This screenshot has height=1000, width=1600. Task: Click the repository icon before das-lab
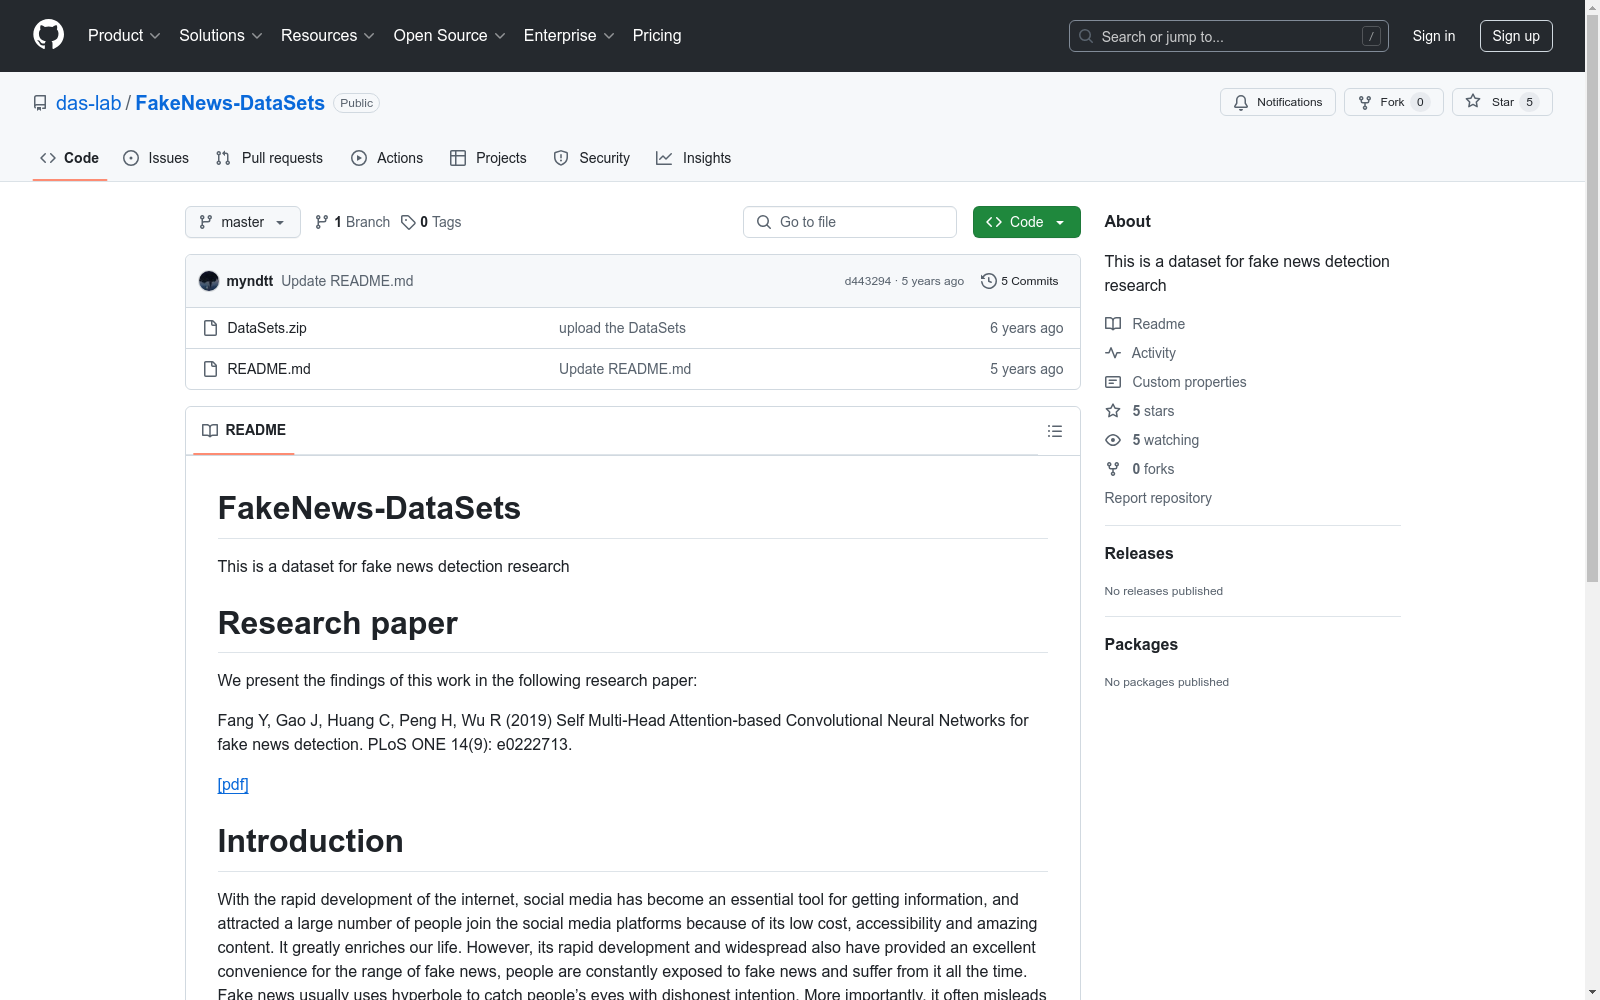click(40, 103)
